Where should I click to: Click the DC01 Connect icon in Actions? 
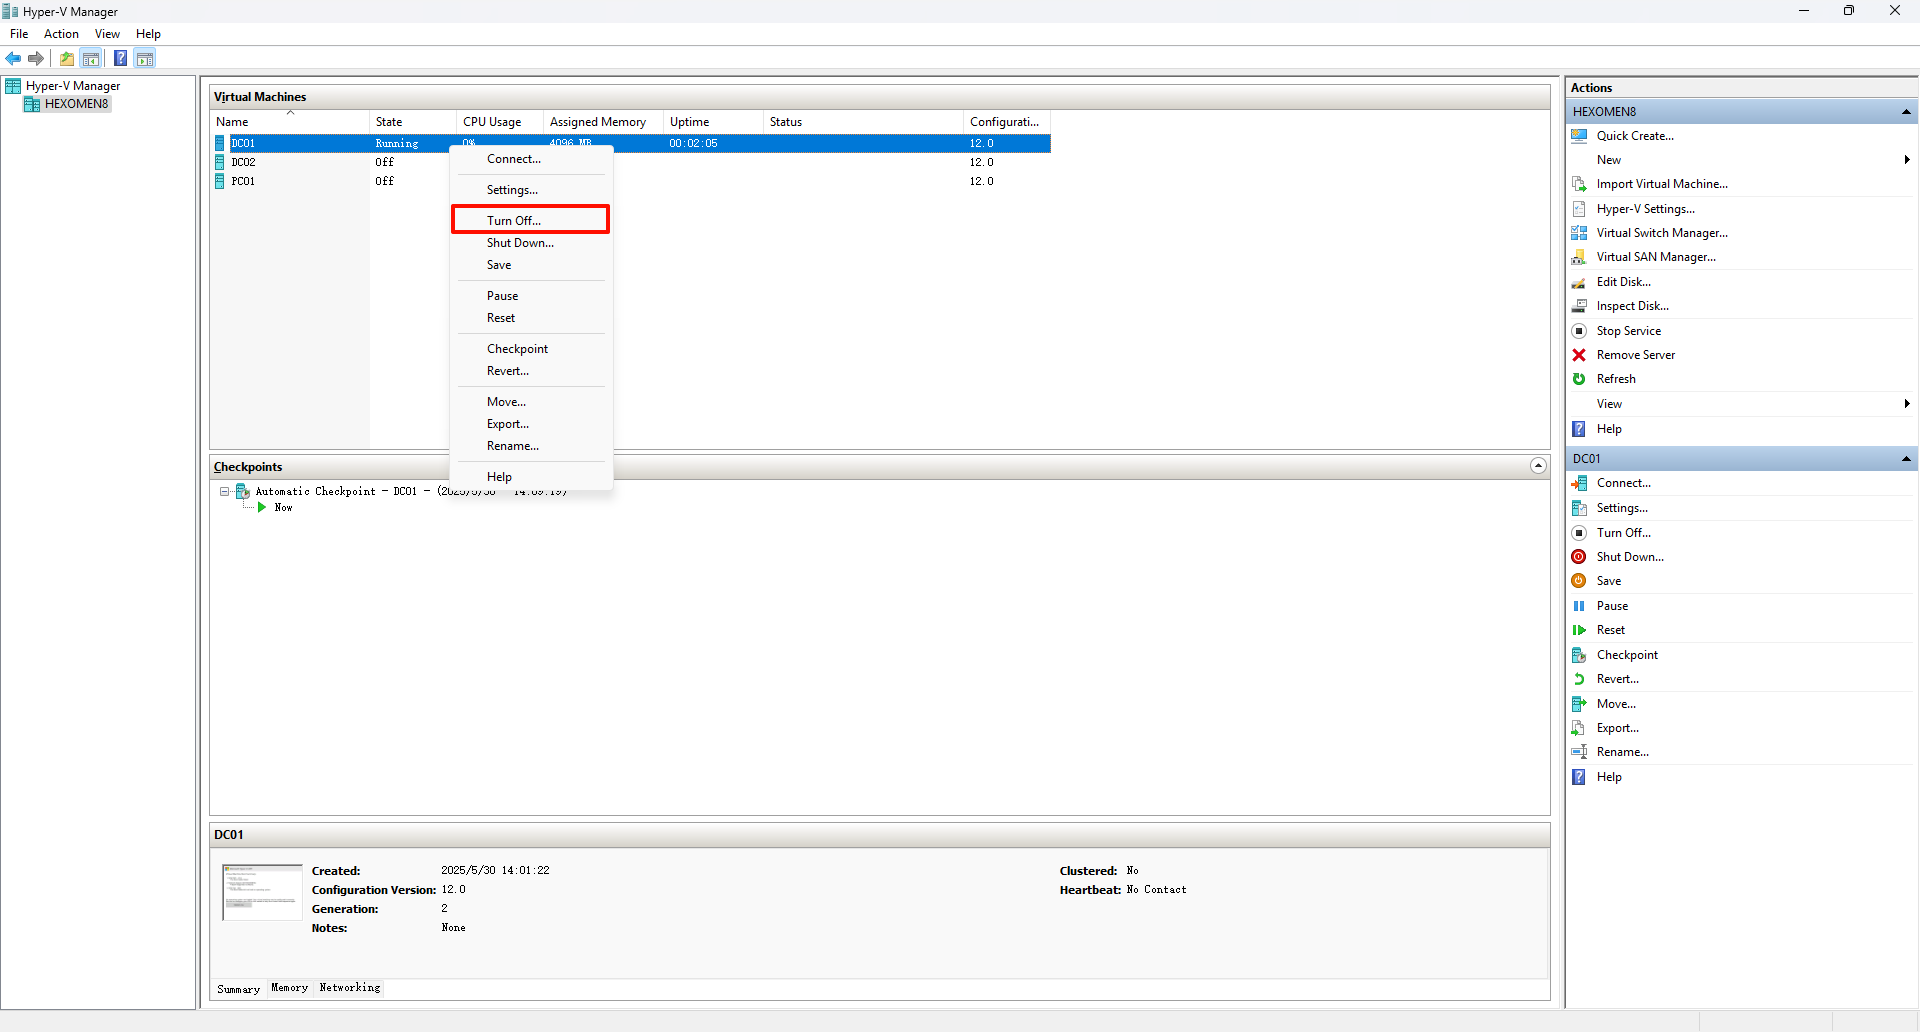click(1579, 483)
